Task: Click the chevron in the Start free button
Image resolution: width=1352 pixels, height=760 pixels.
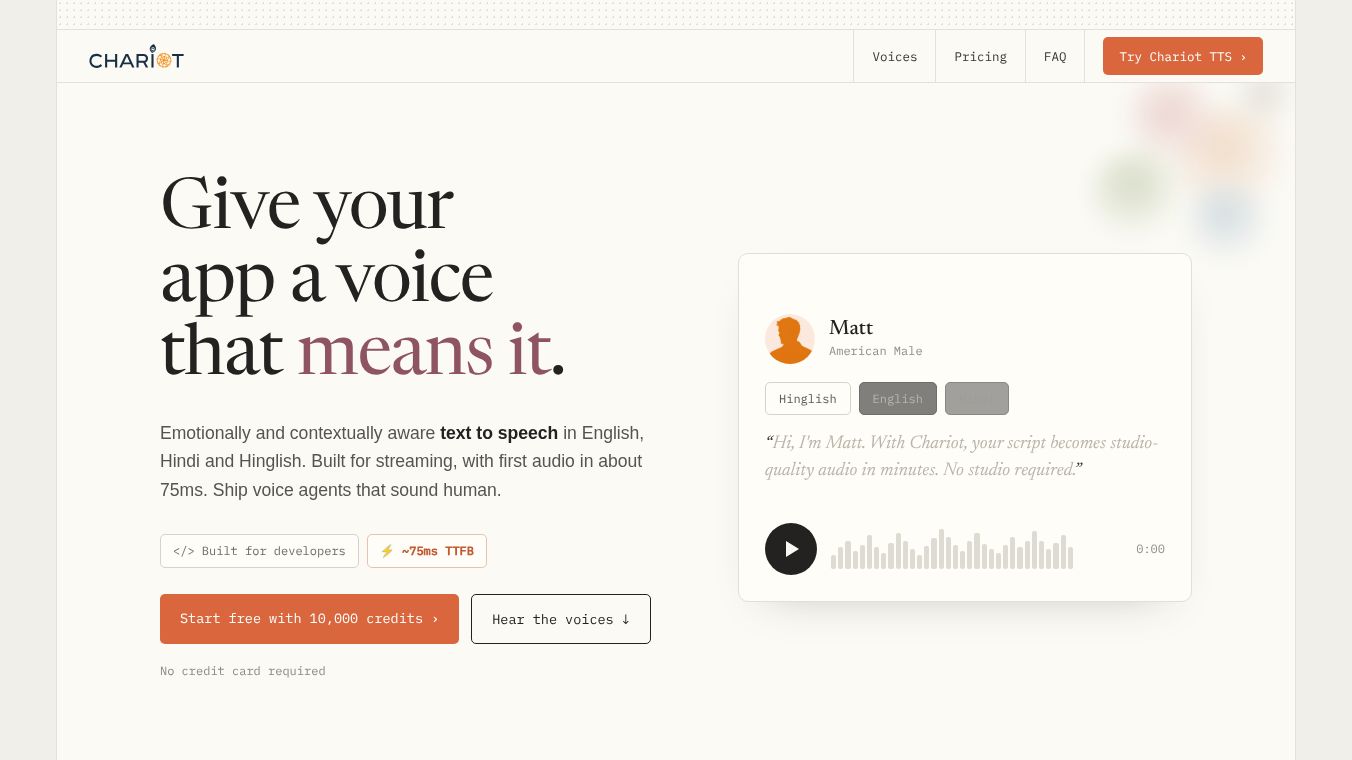Action: coord(435,619)
